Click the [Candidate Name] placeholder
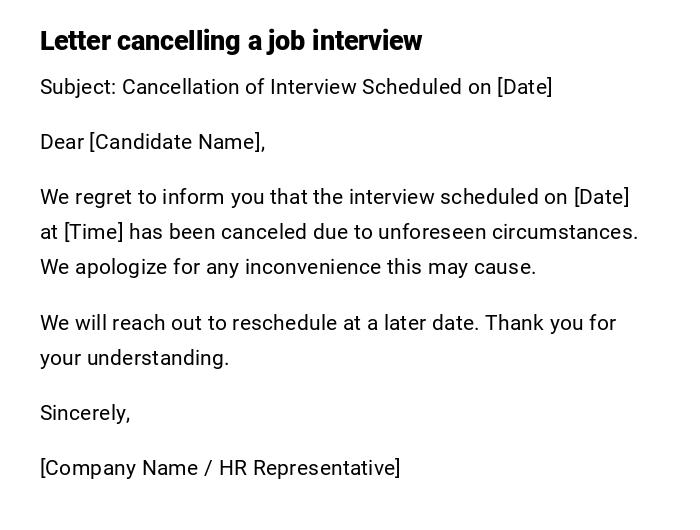 pos(175,142)
